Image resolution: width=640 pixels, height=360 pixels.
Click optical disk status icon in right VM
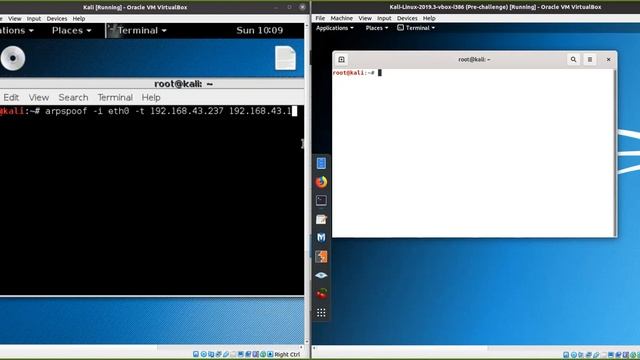(573, 355)
